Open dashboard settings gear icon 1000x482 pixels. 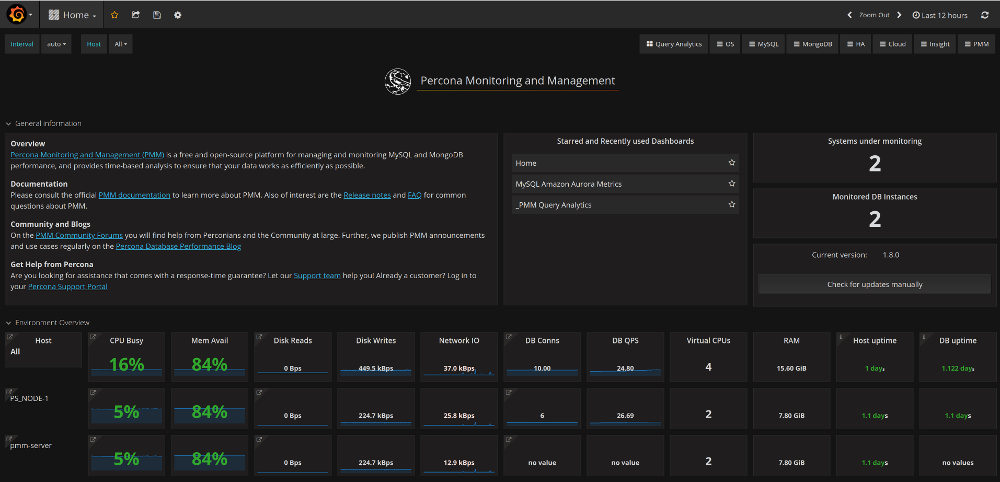pos(177,15)
